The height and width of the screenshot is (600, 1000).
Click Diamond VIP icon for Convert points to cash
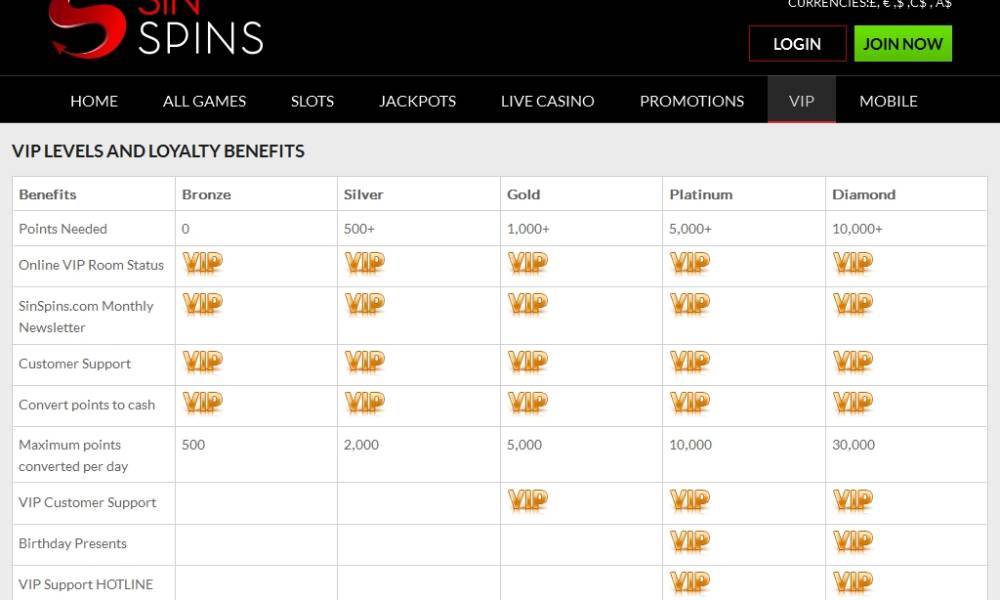(x=853, y=403)
